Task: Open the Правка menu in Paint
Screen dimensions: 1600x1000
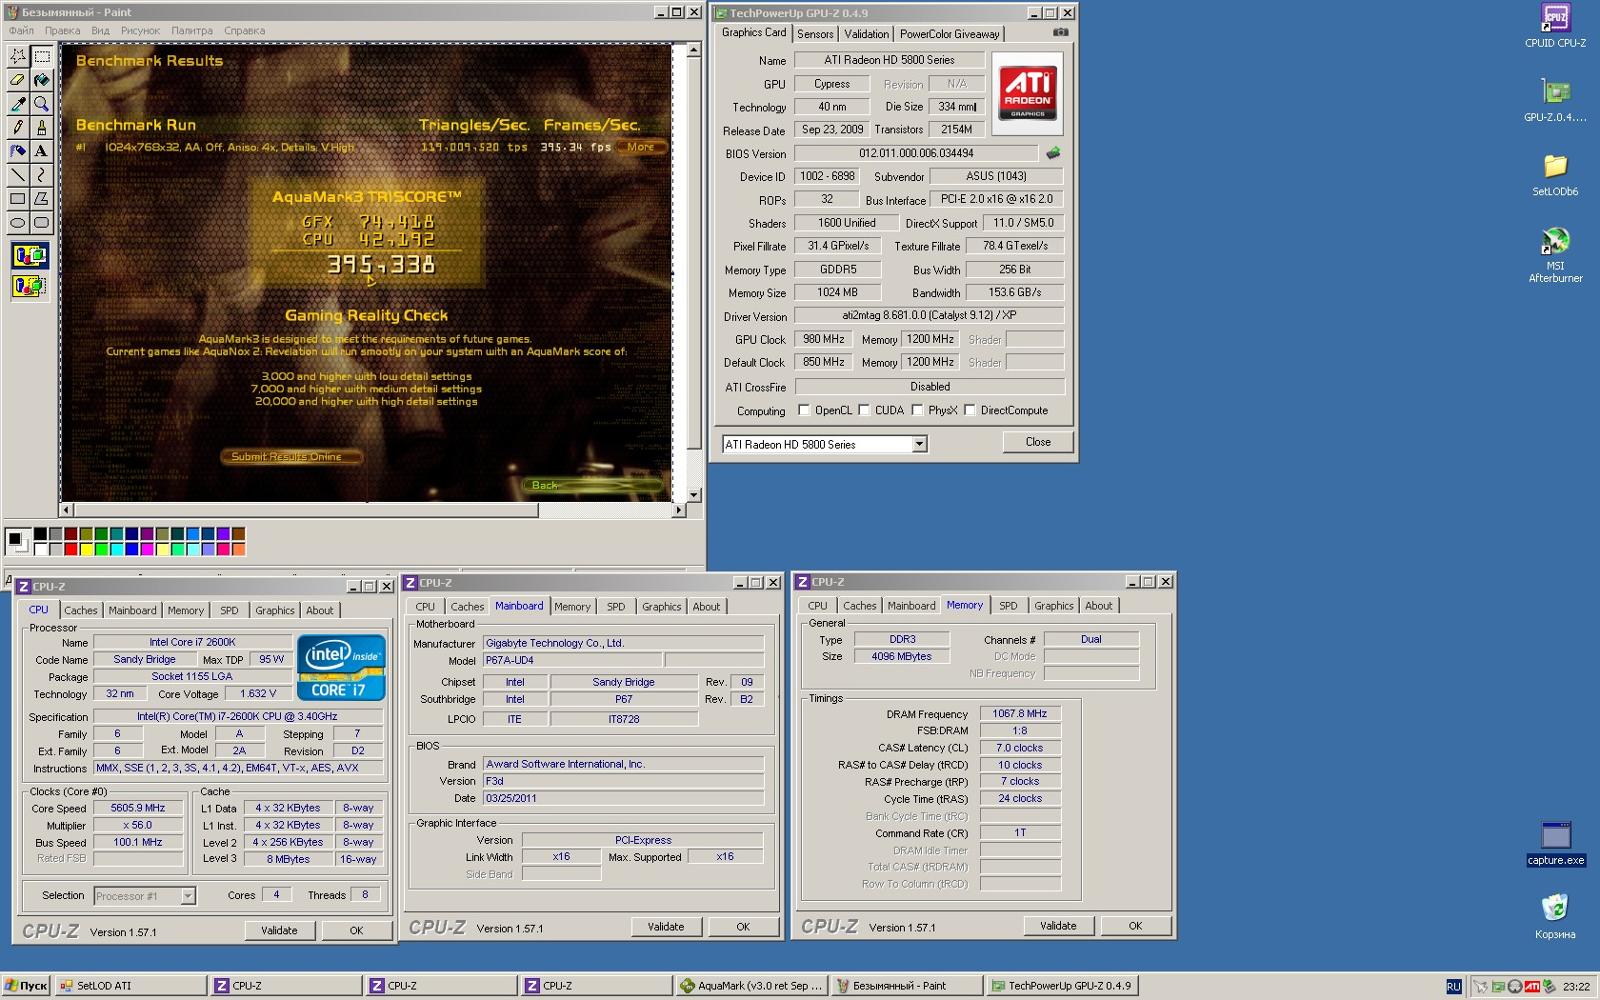Action: 62,31
